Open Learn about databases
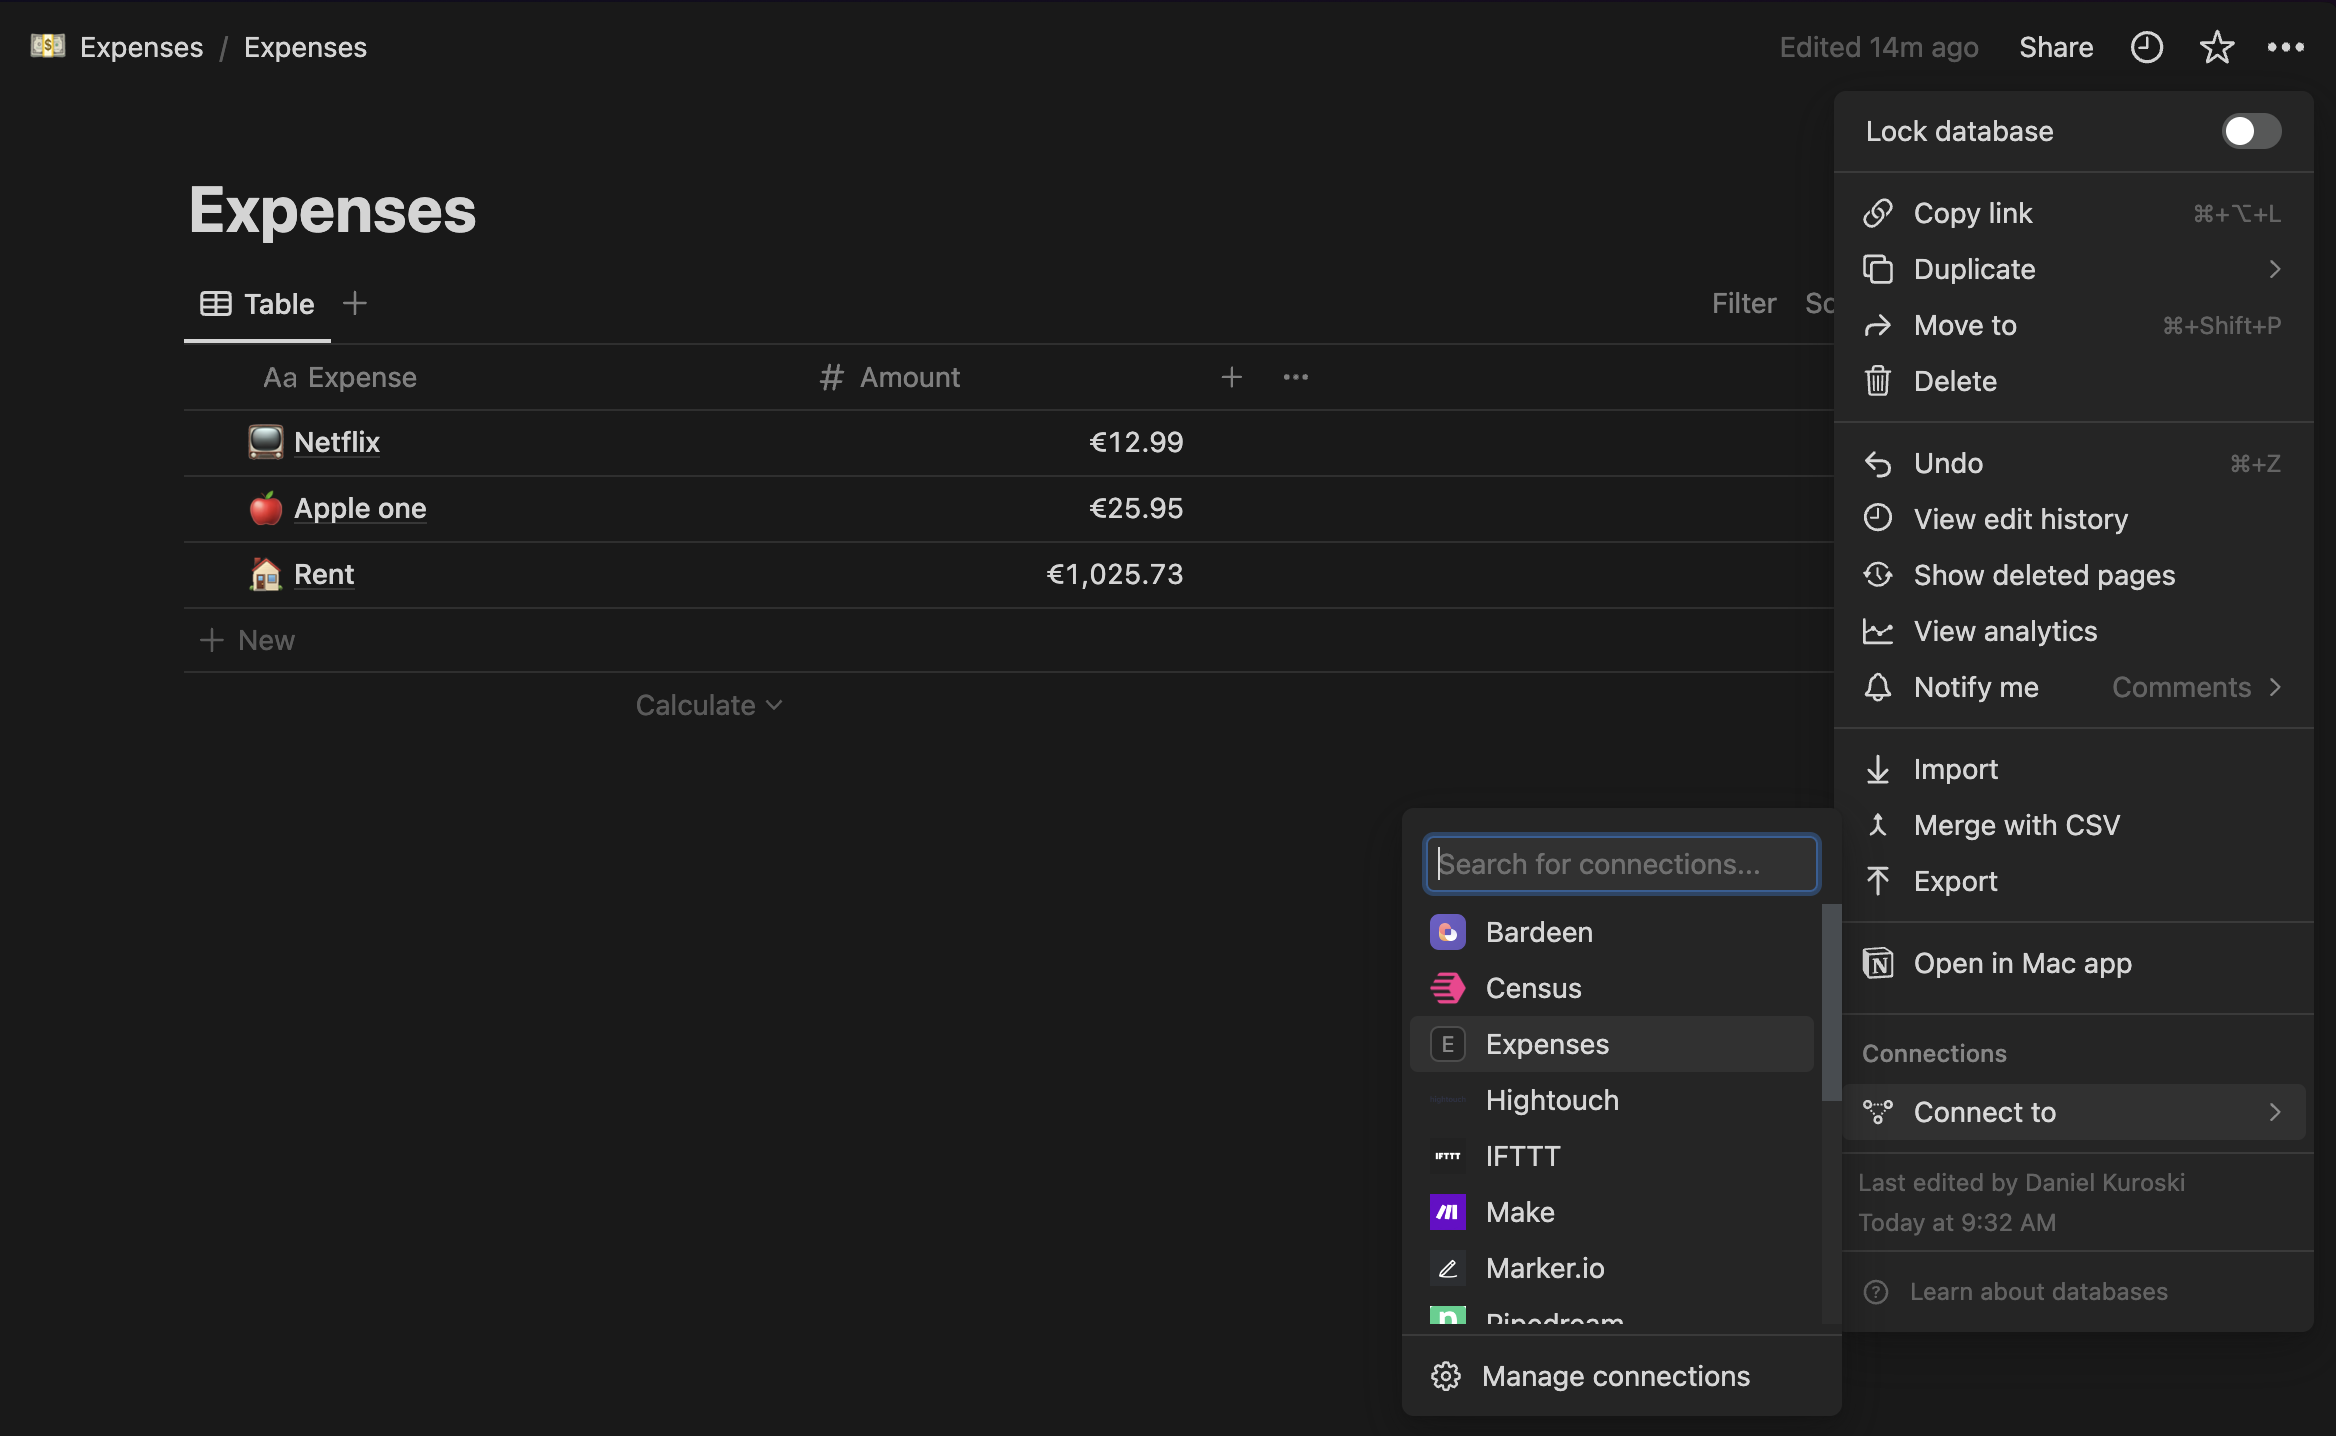 pyautogui.click(x=2037, y=1291)
